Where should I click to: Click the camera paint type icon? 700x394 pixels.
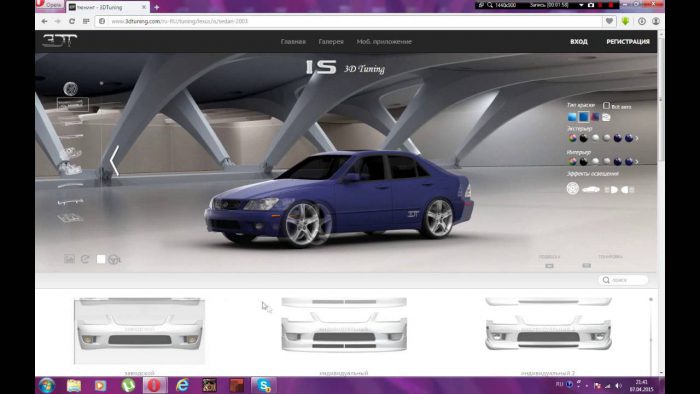tap(606, 117)
